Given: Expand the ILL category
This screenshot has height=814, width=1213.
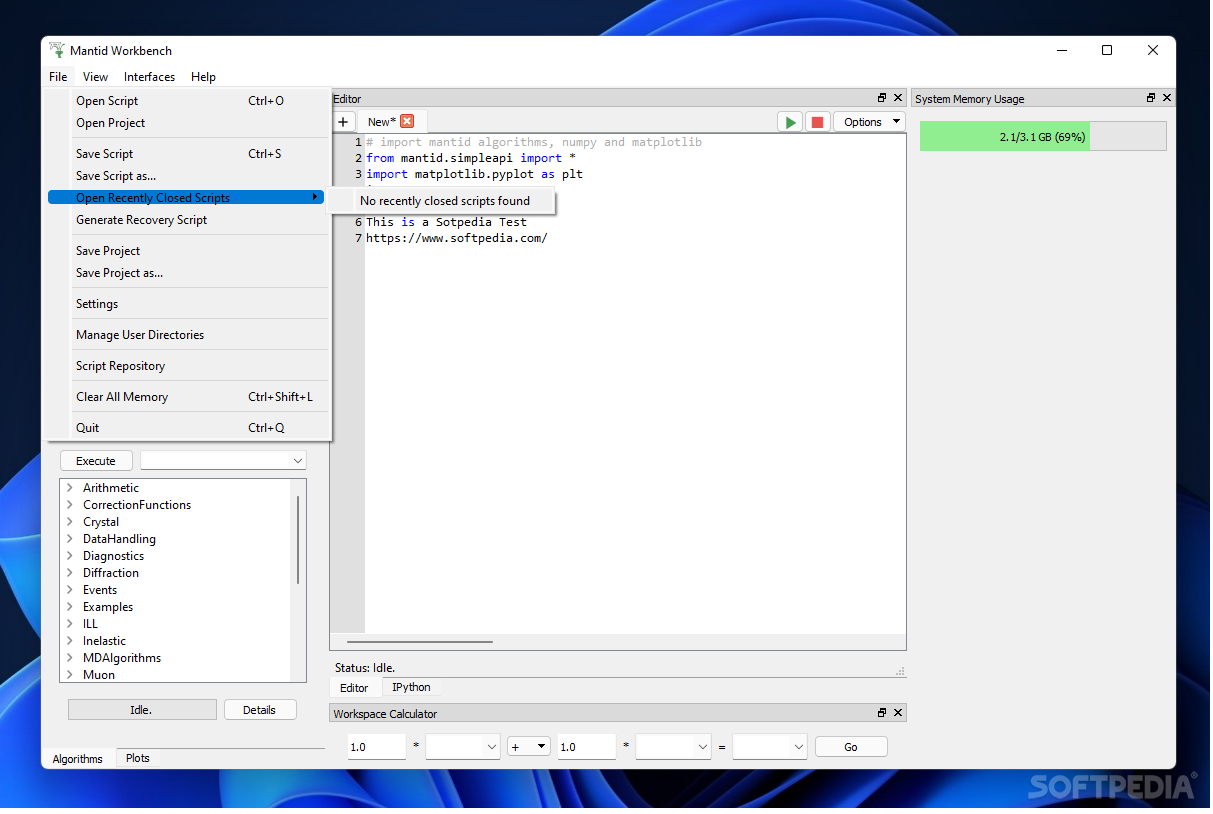Looking at the screenshot, I should tap(69, 624).
